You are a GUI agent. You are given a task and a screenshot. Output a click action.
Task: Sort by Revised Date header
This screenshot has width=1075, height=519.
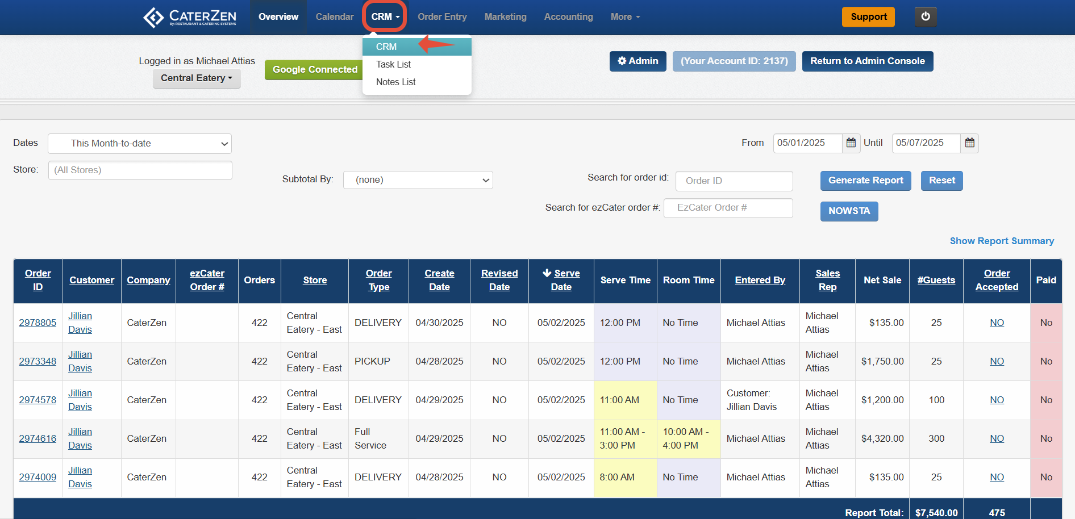(x=499, y=280)
